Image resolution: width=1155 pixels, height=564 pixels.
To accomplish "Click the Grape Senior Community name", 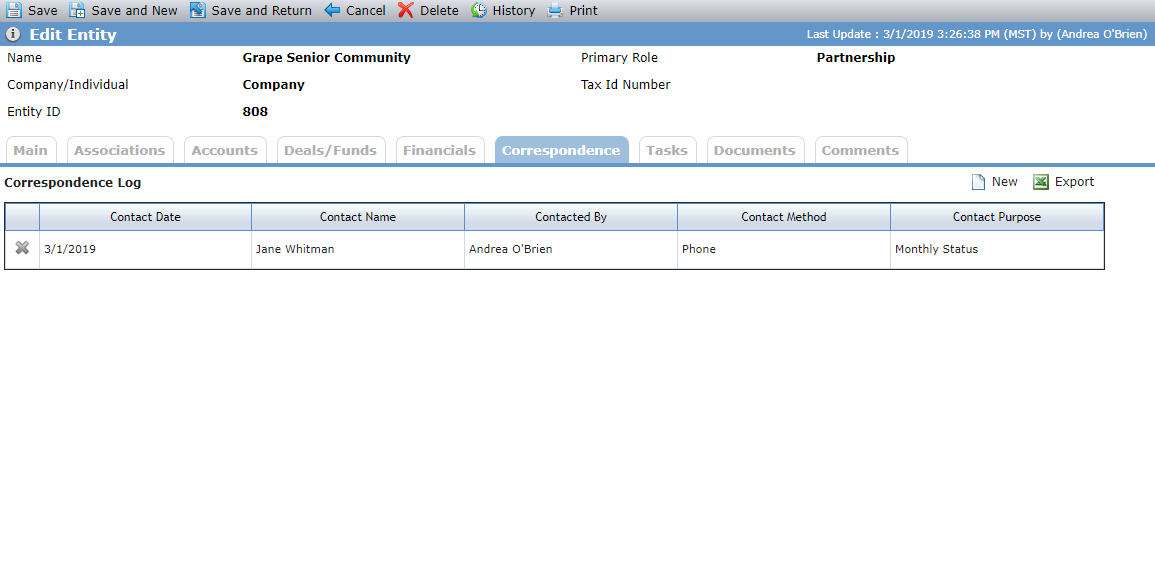I will tap(326, 57).
